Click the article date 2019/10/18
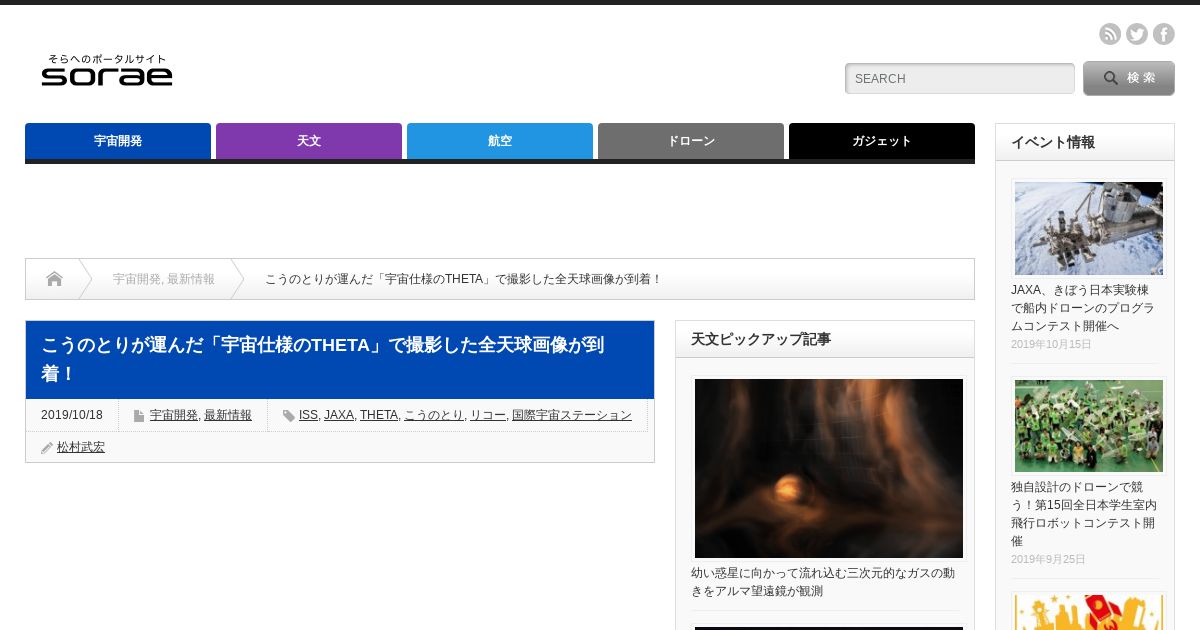1200x630 pixels. point(72,415)
